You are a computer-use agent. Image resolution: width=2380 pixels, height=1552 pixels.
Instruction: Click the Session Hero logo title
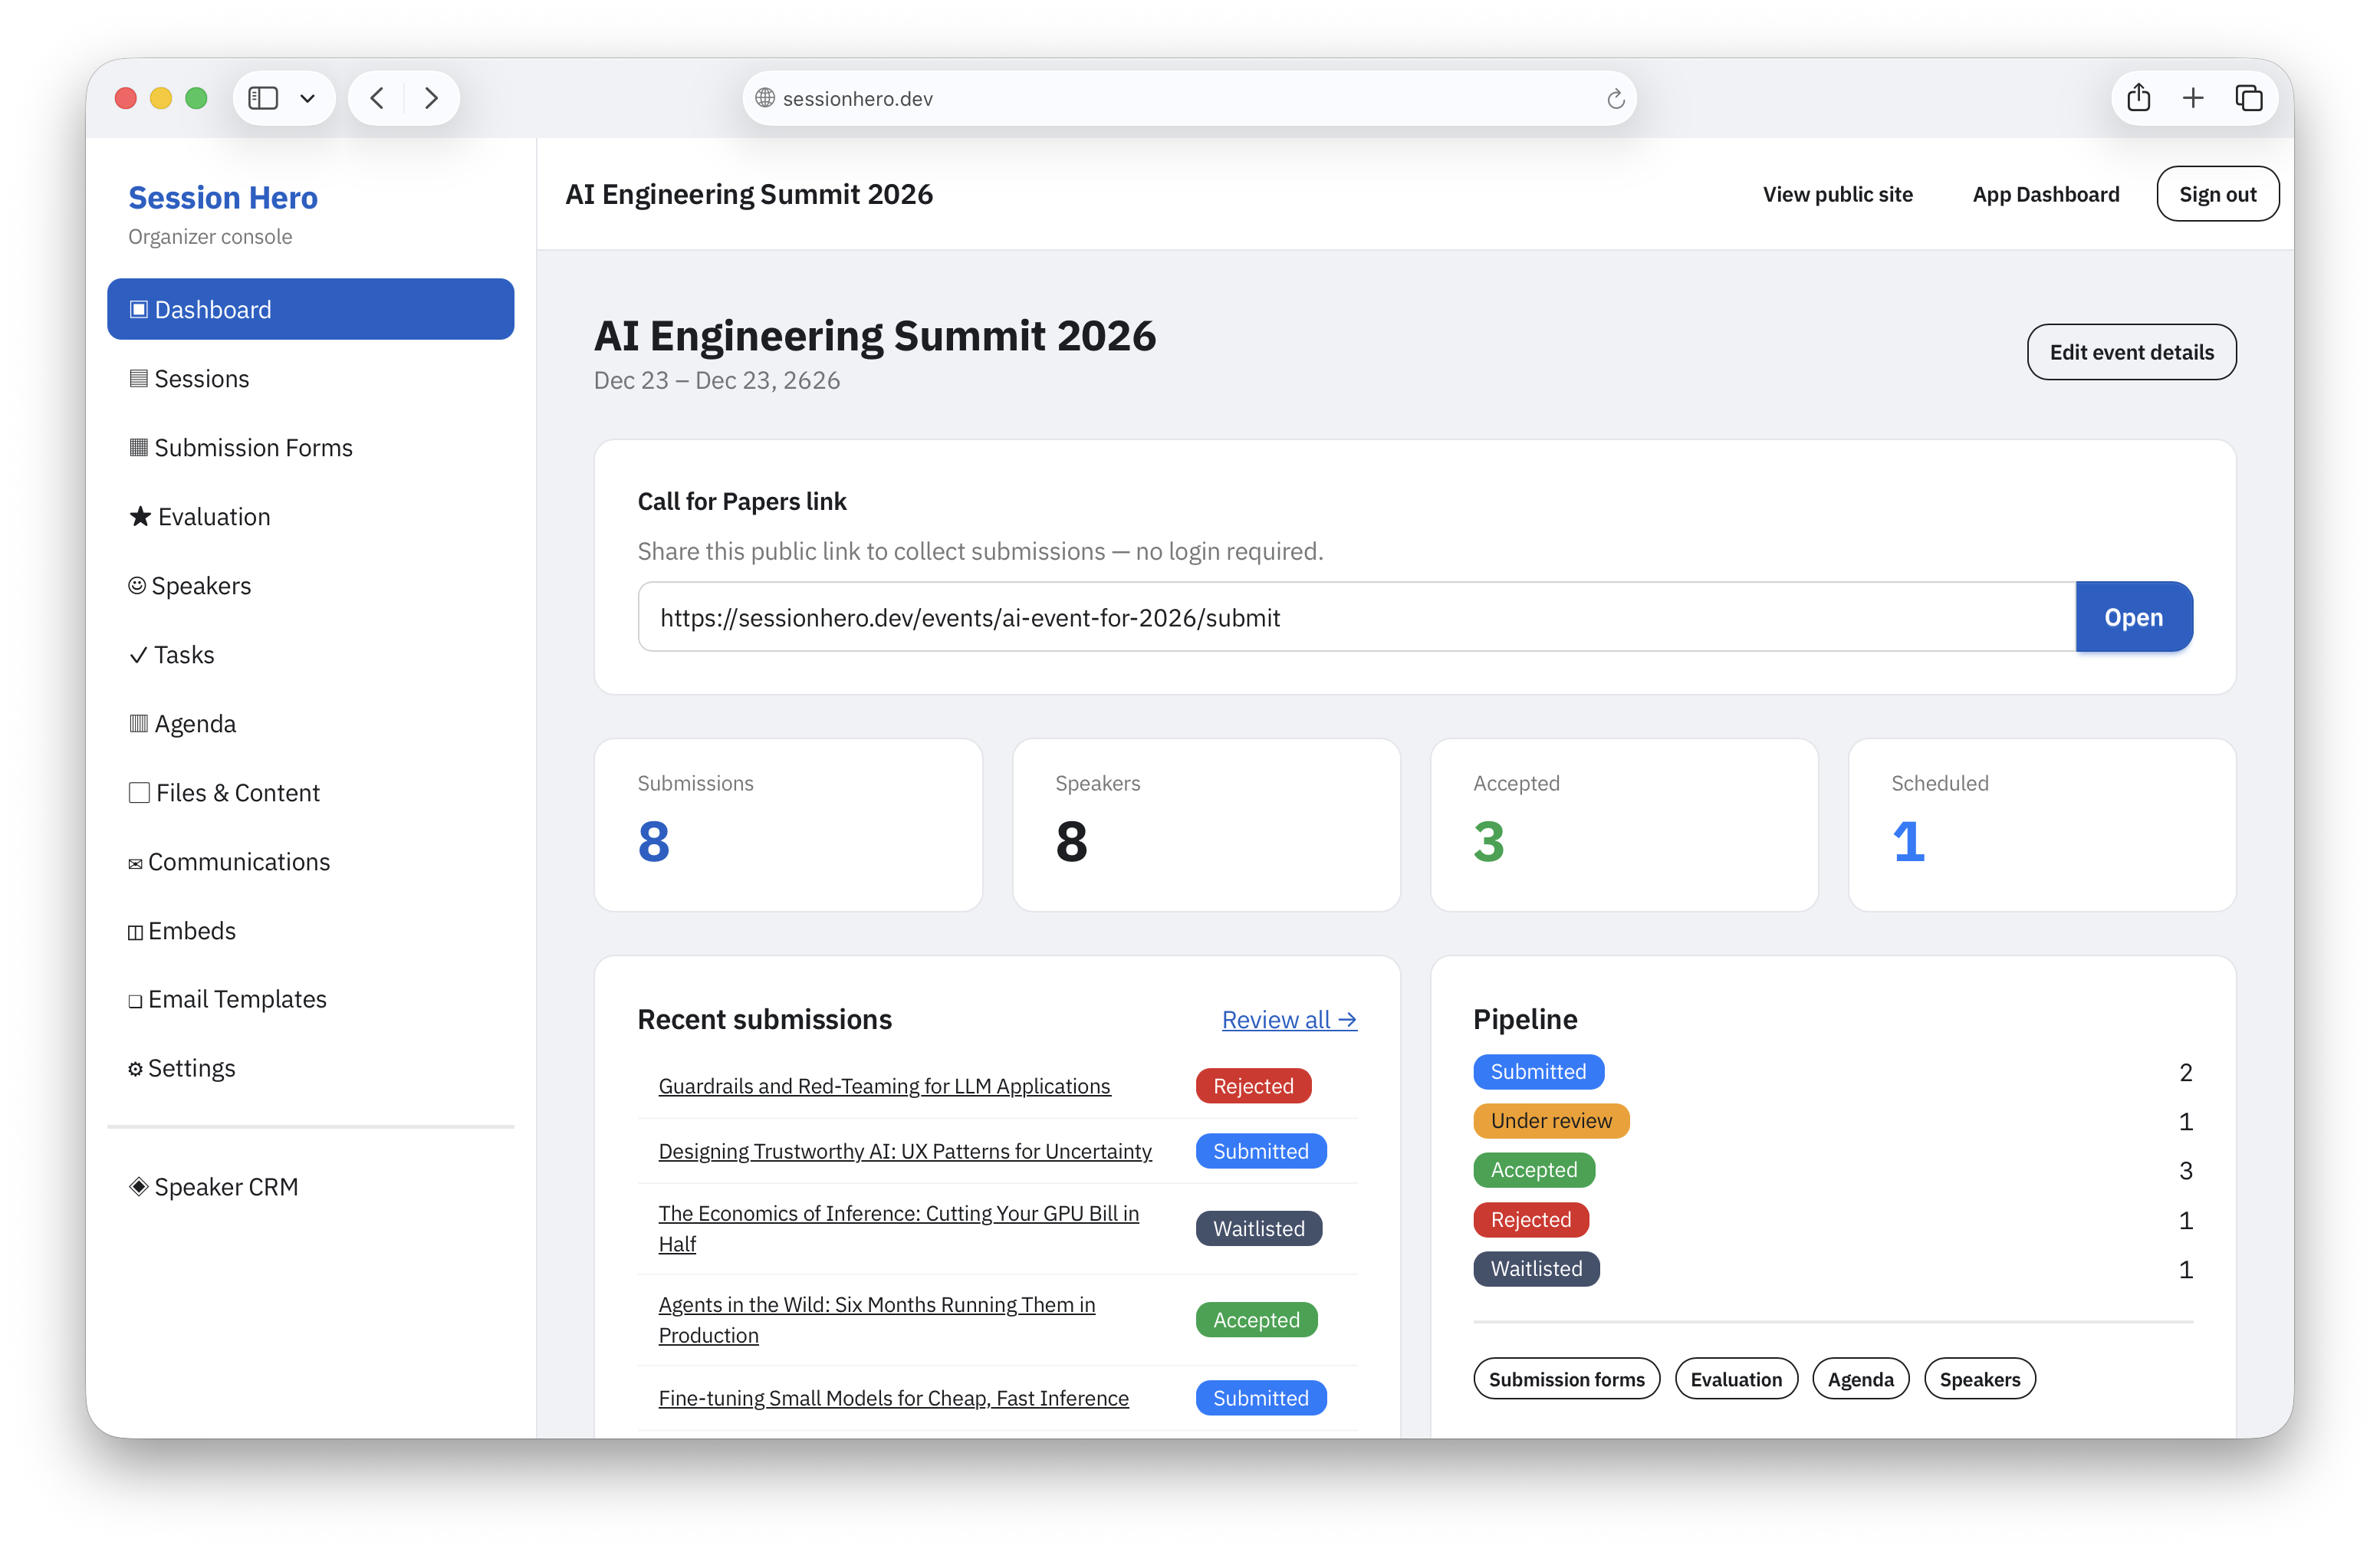(223, 198)
